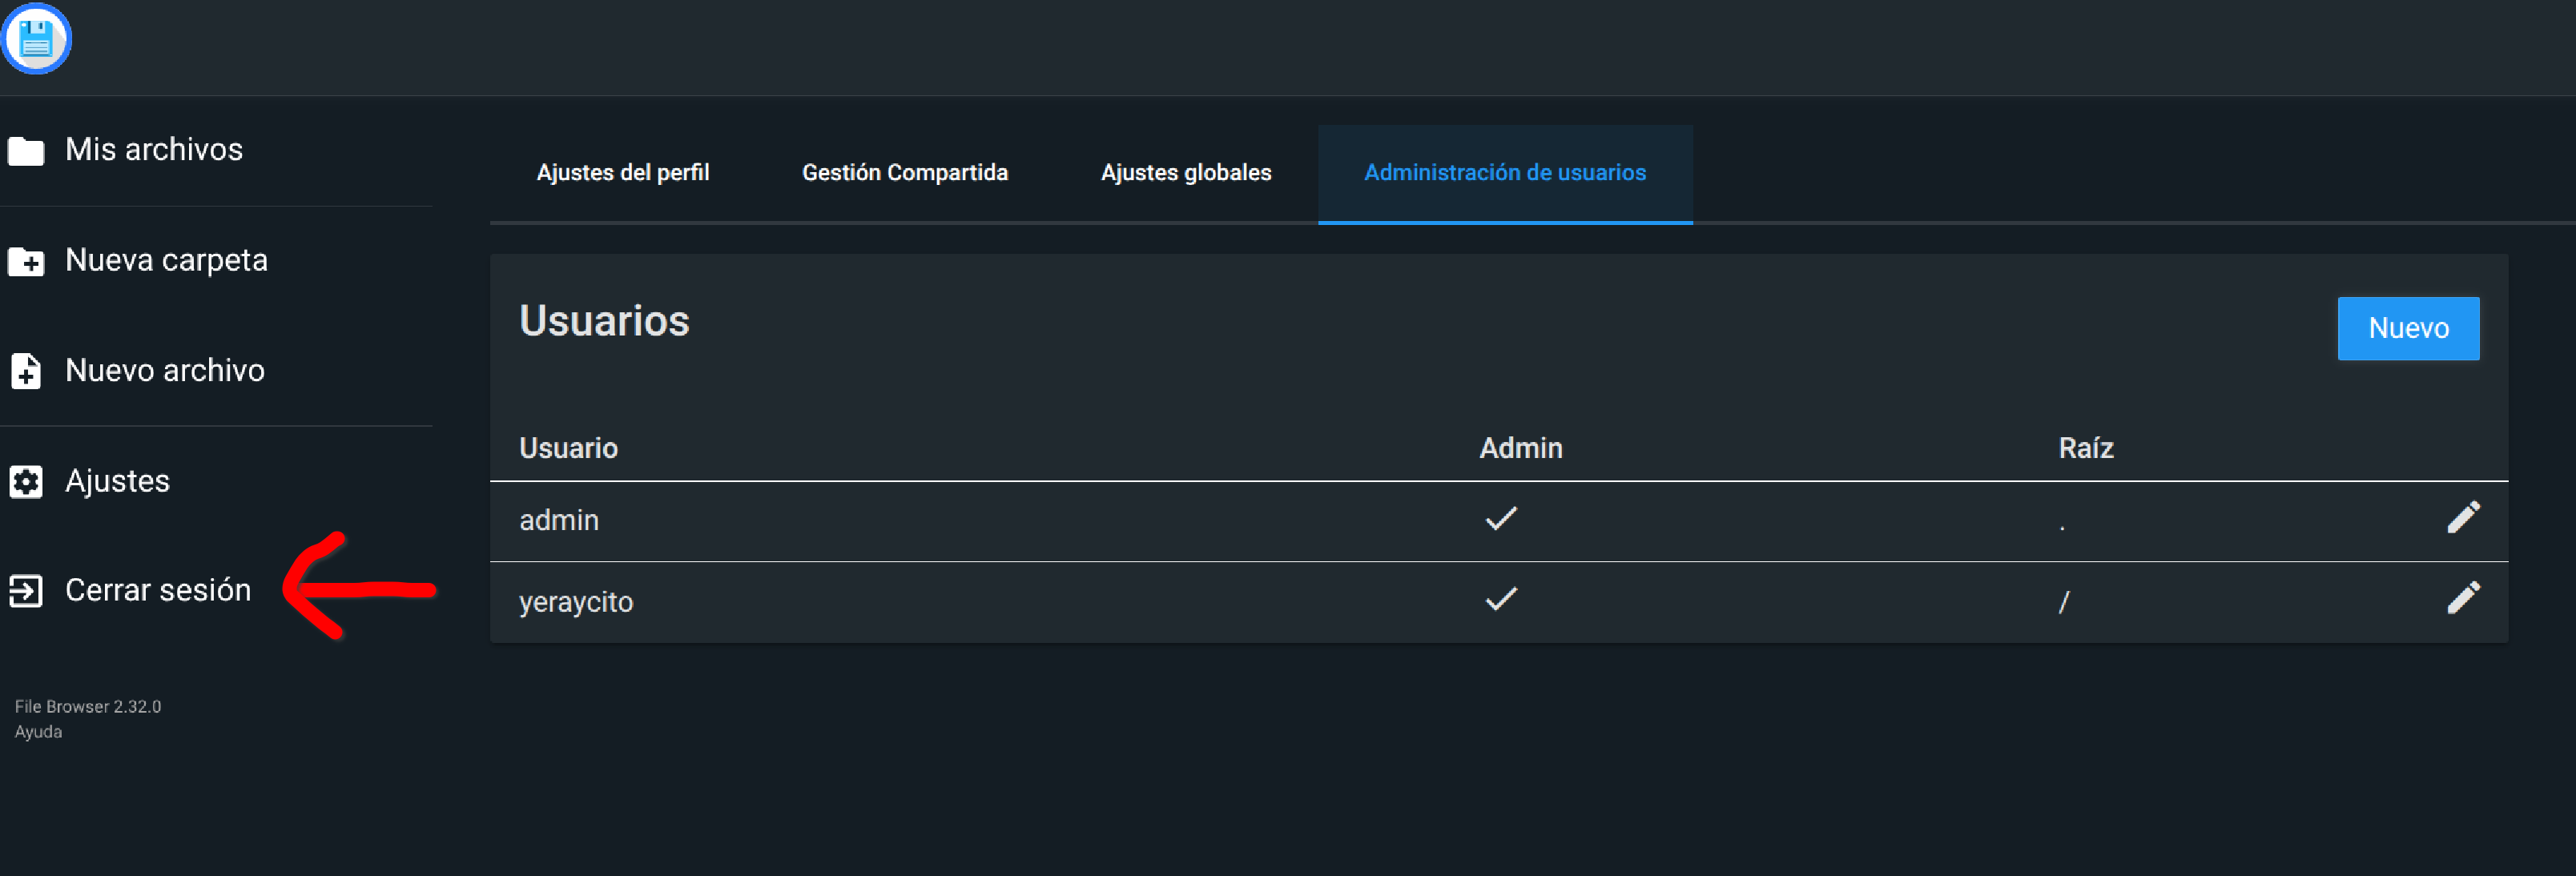Click the Mis archivos folder icon
The height and width of the screenshot is (876, 2576).
point(26,151)
